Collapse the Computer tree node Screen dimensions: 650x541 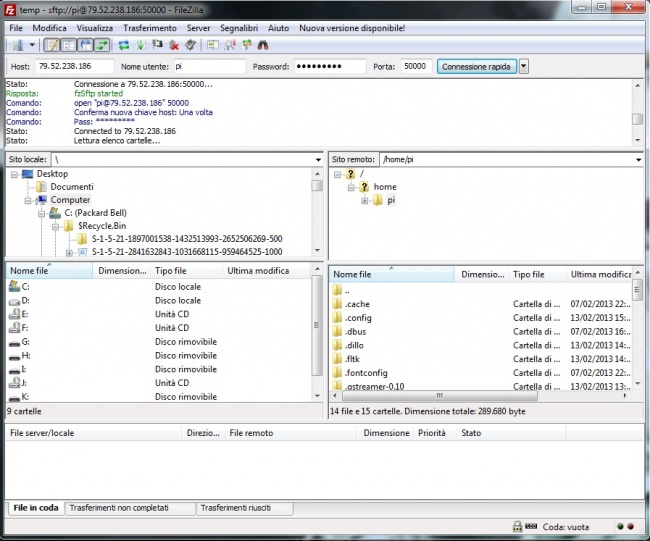28,200
